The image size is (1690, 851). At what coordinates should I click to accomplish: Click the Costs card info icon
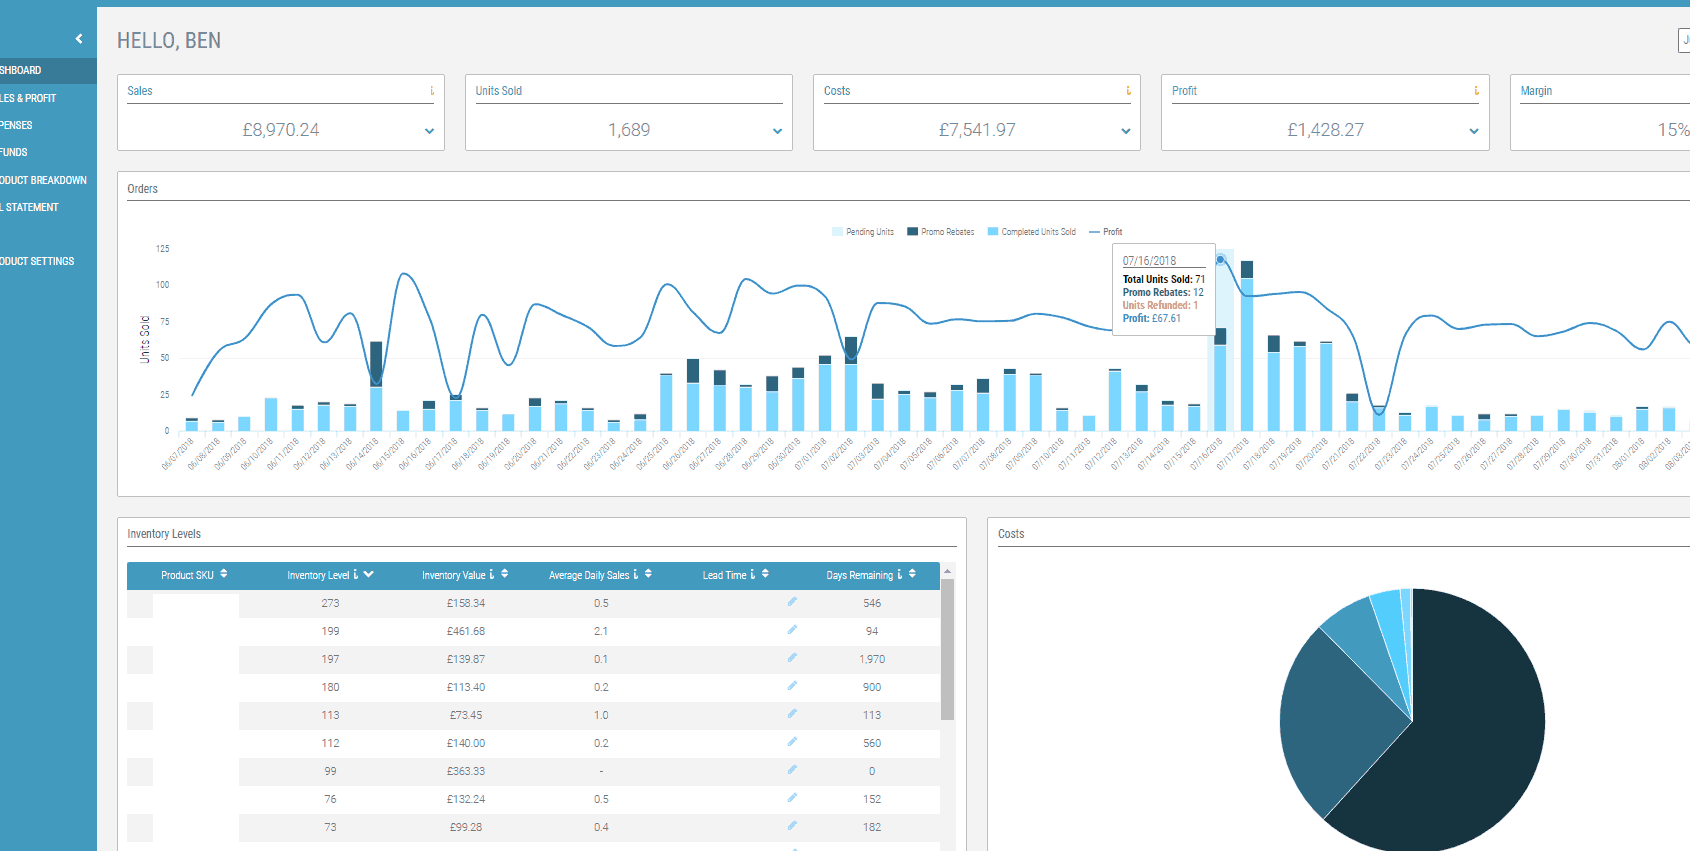1129,91
